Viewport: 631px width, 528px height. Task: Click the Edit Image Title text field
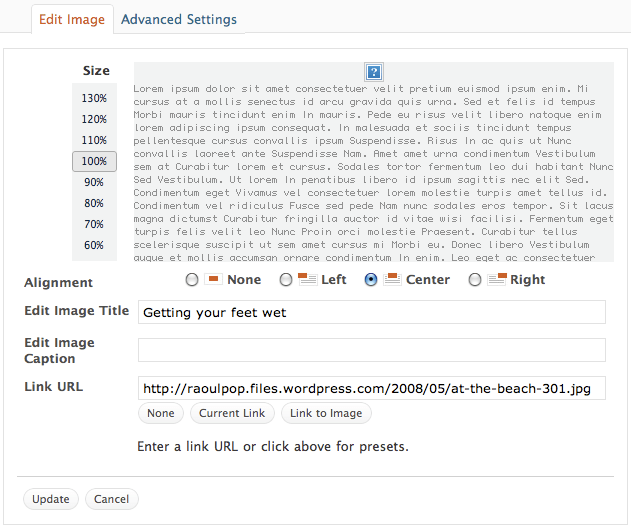pos(371,312)
